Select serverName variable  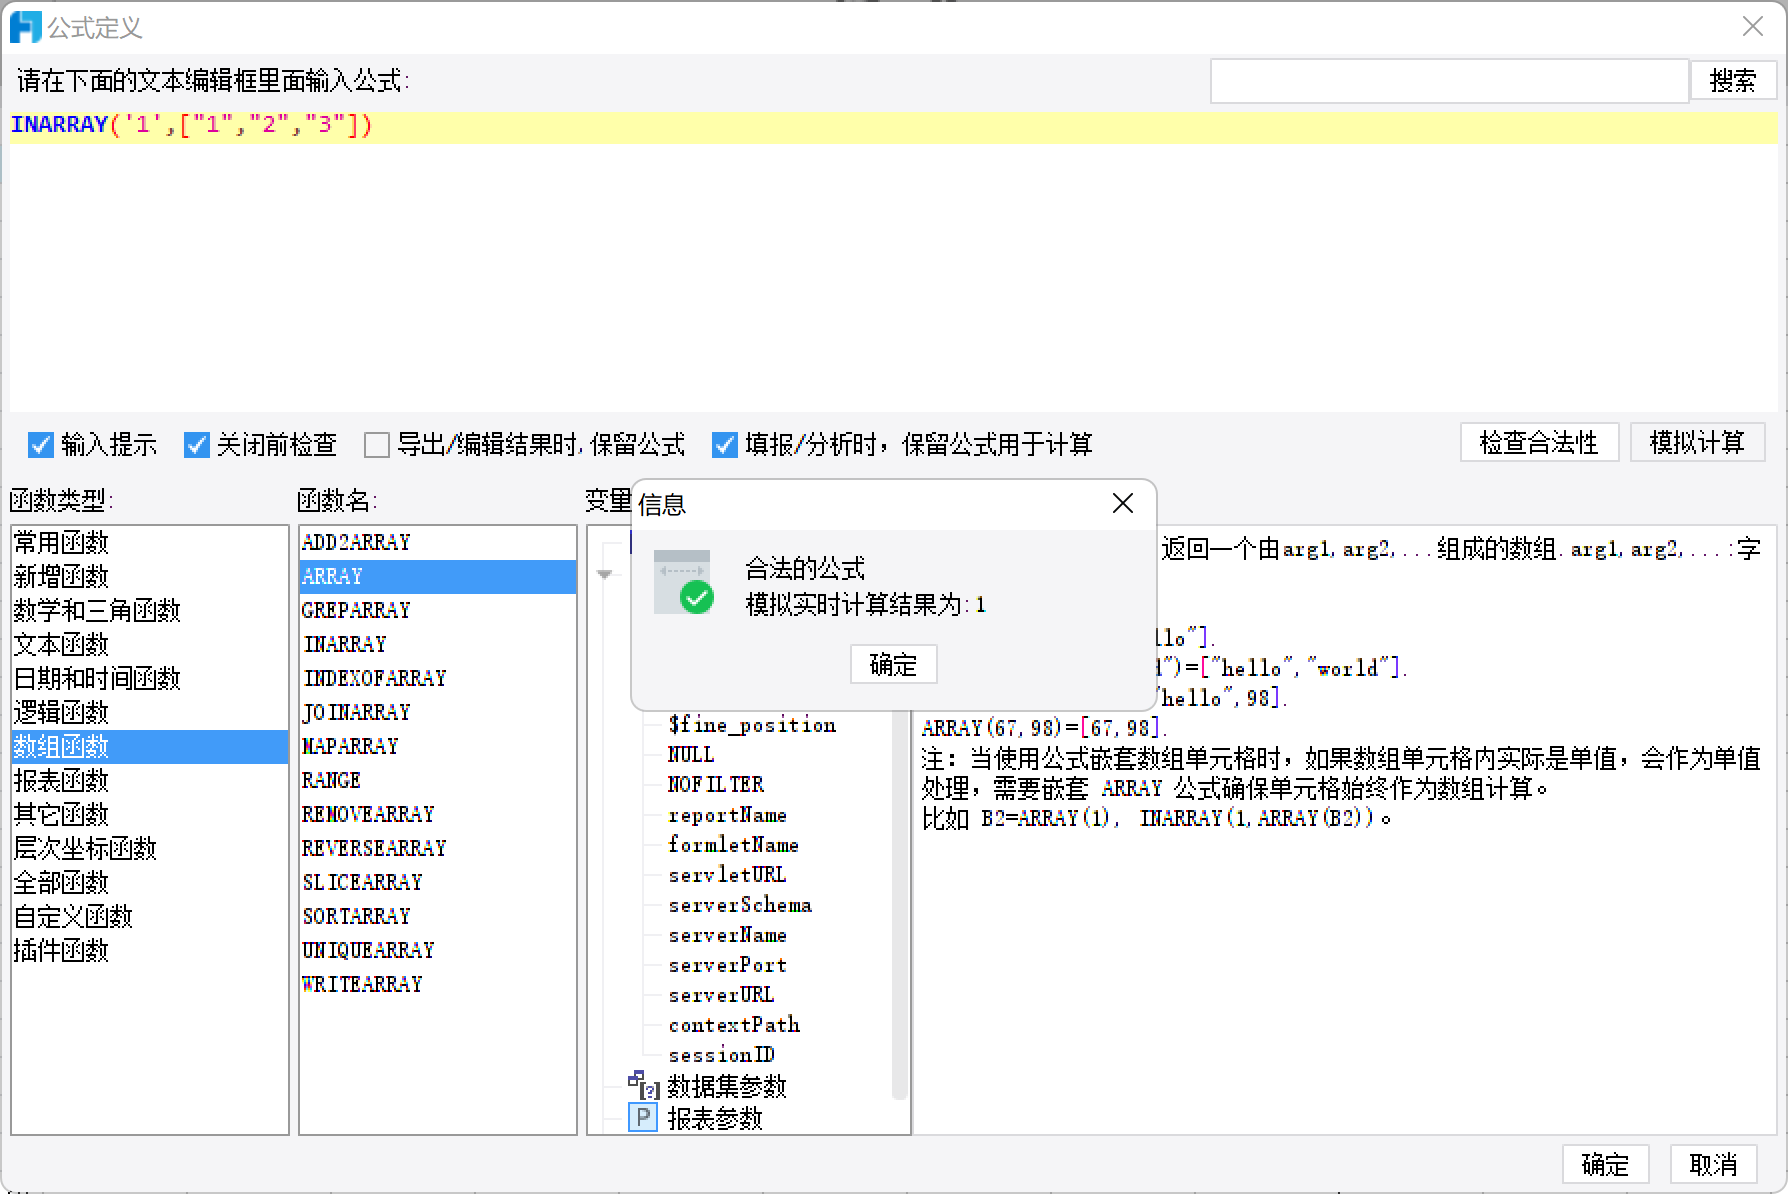coord(728,935)
